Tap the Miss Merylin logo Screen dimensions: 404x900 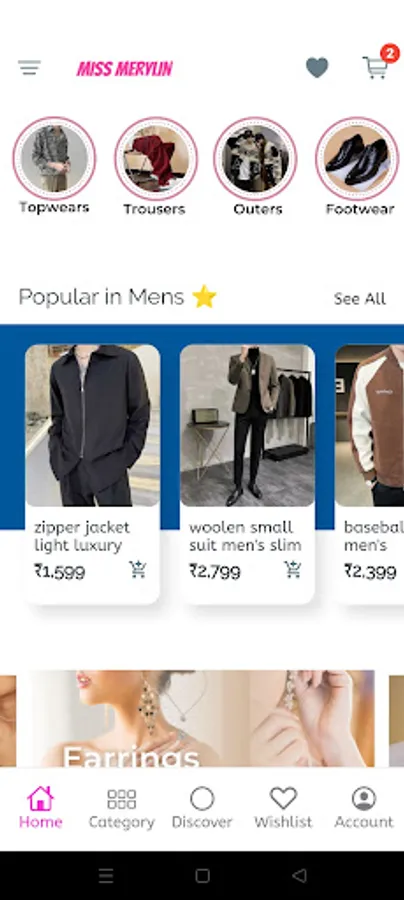[x=125, y=69]
